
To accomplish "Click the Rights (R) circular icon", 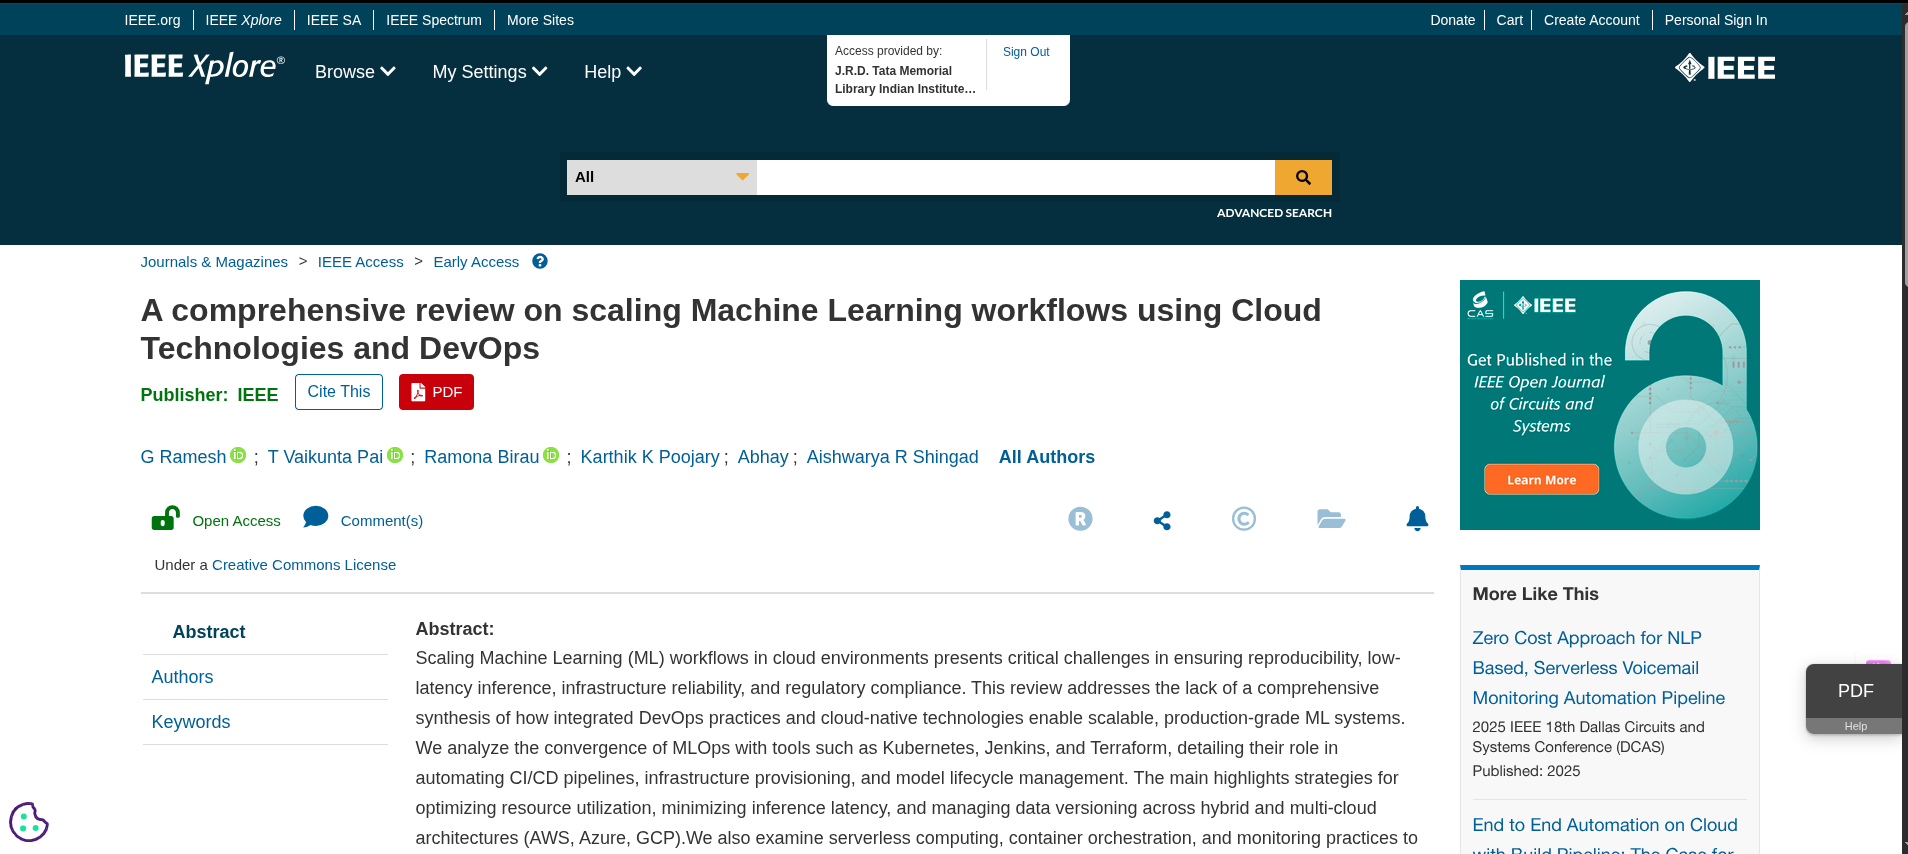I will [1080, 519].
